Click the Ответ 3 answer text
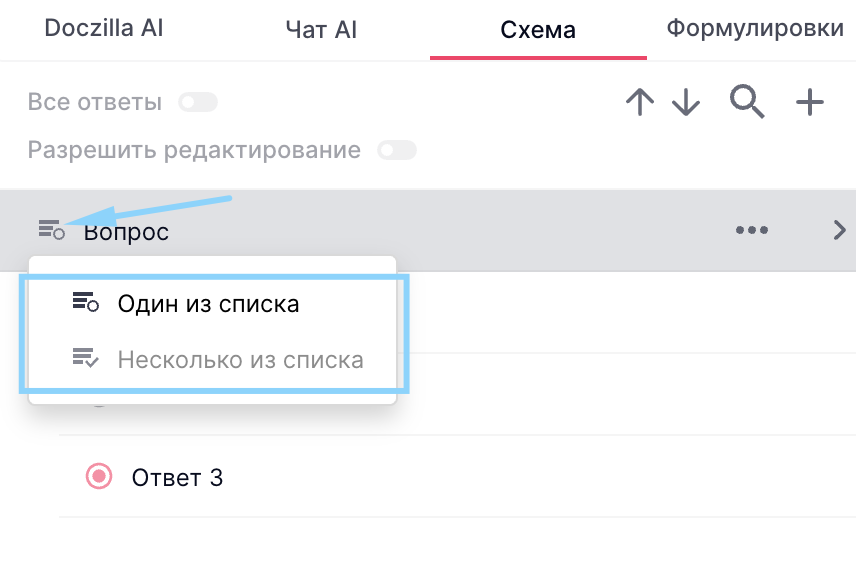 coord(177,478)
